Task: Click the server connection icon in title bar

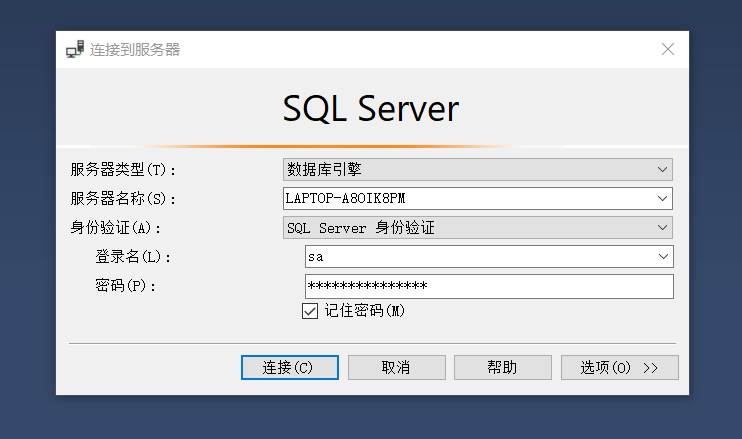Action: (x=75, y=49)
